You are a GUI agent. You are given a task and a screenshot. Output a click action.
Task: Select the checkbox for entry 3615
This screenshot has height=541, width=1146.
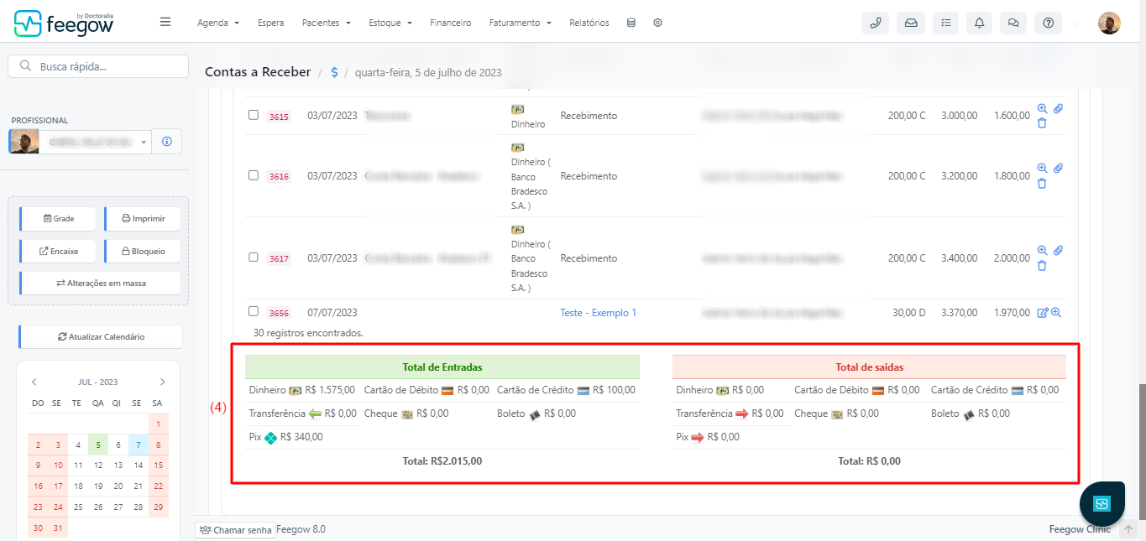253,115
